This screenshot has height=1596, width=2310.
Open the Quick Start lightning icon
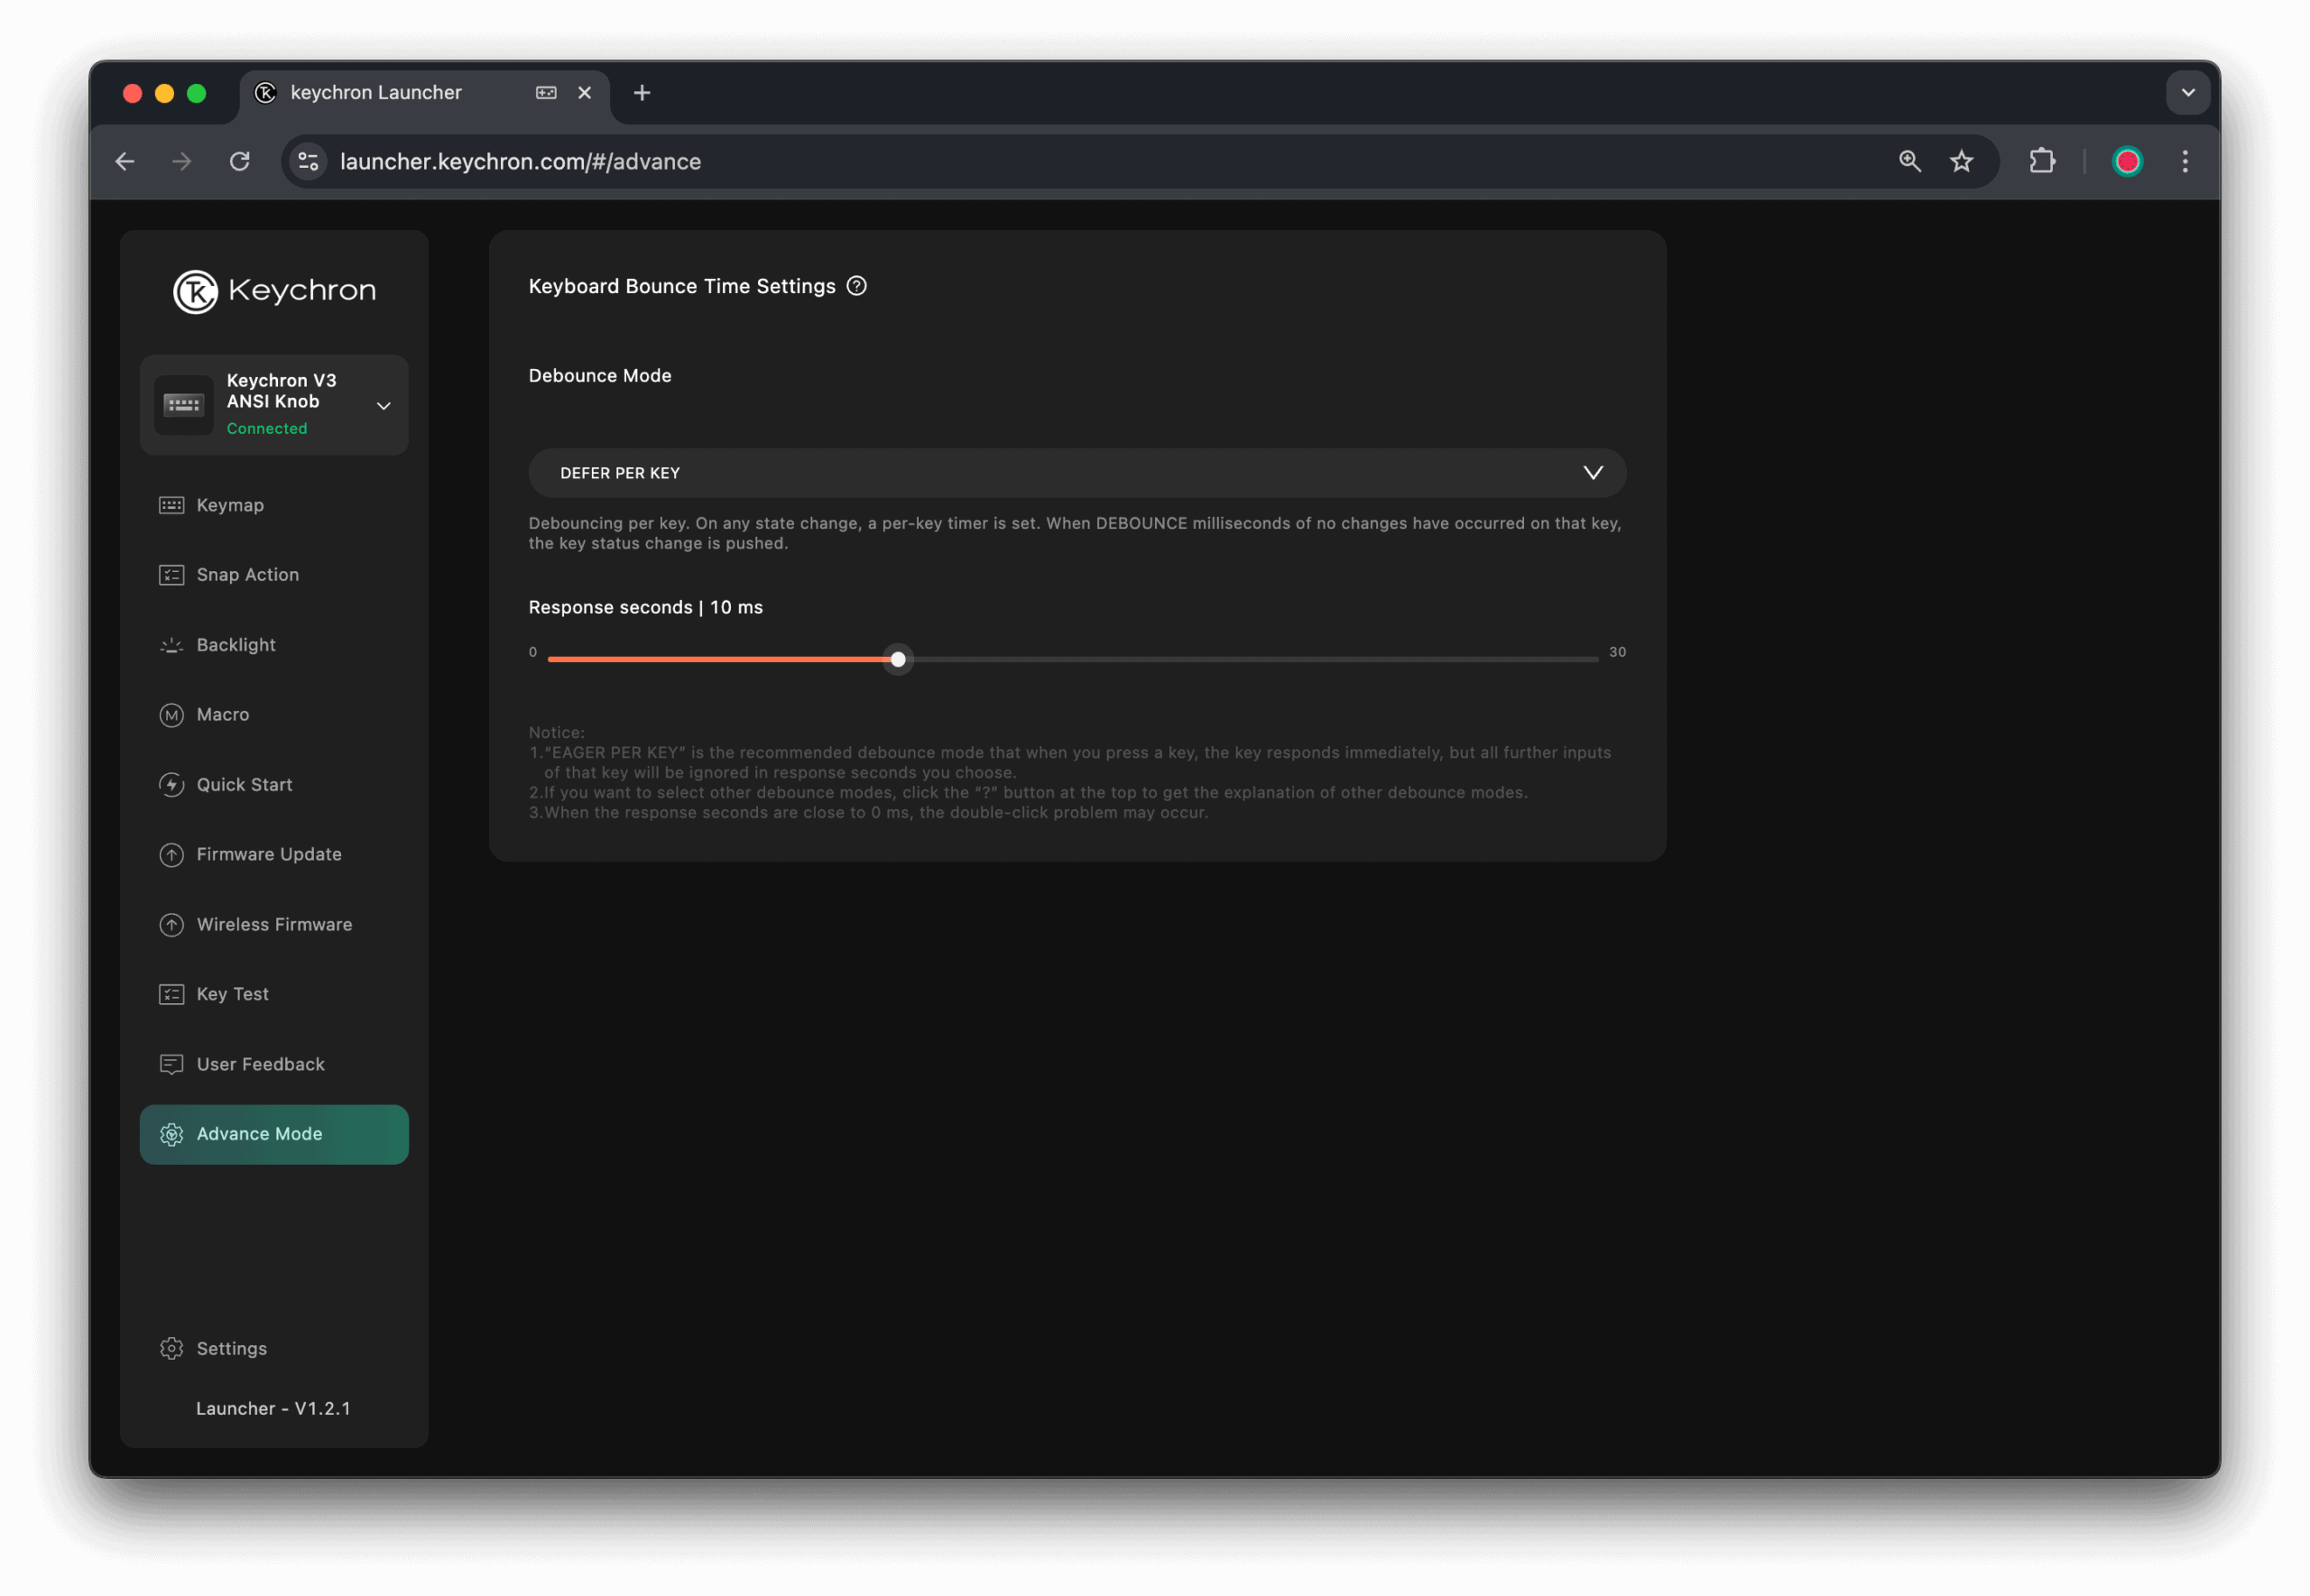pyautogui.click(x=172, y=785)
